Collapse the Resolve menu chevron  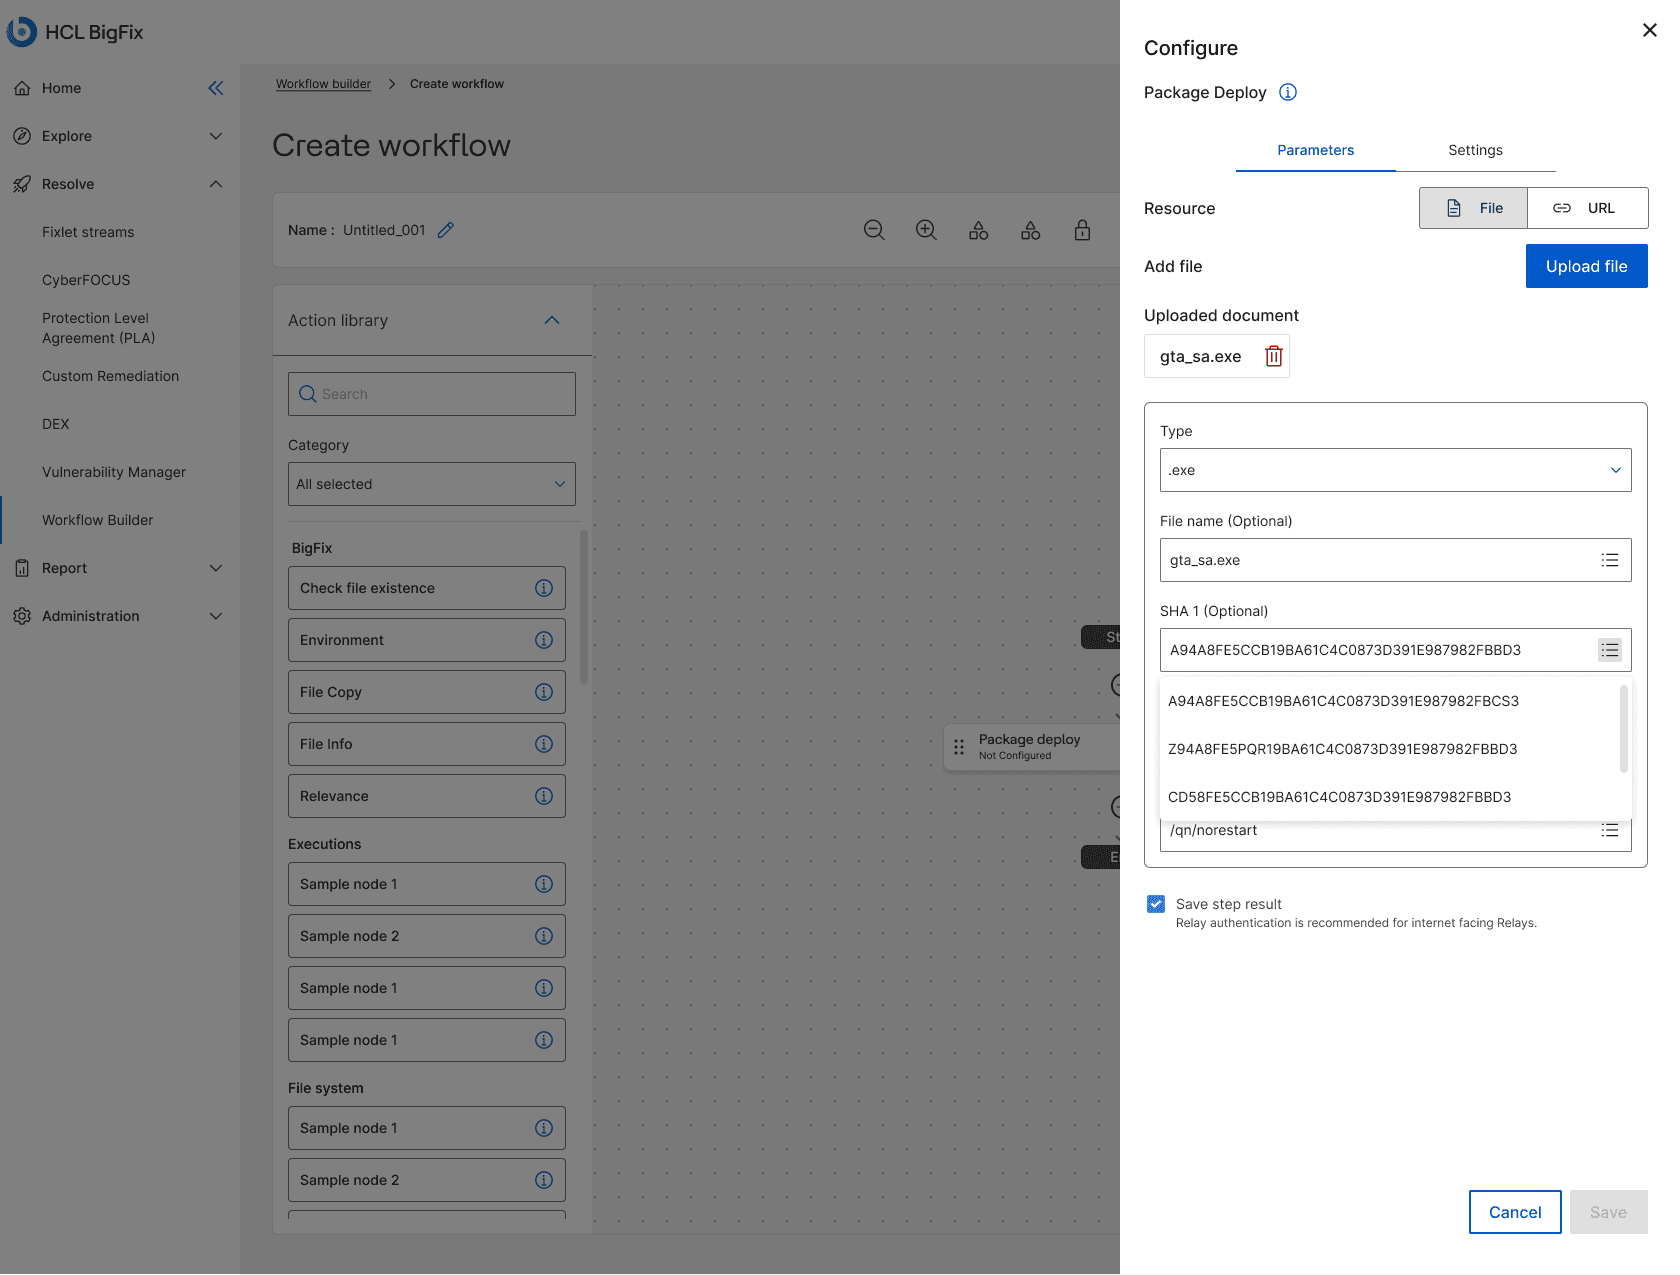216,184
